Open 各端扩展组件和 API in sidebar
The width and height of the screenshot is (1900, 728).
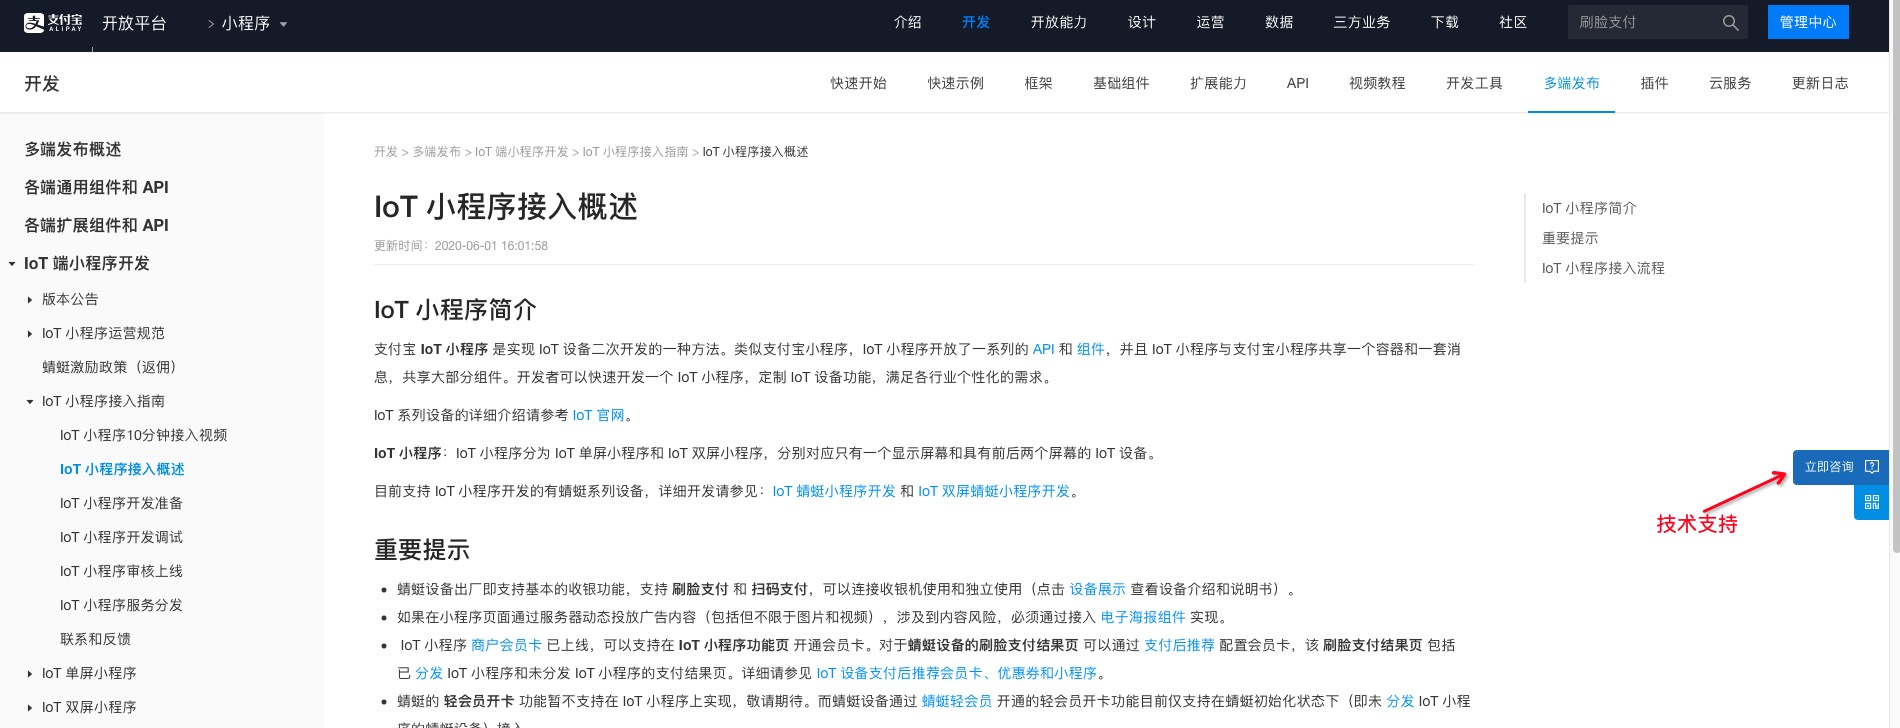coord(96,226)
